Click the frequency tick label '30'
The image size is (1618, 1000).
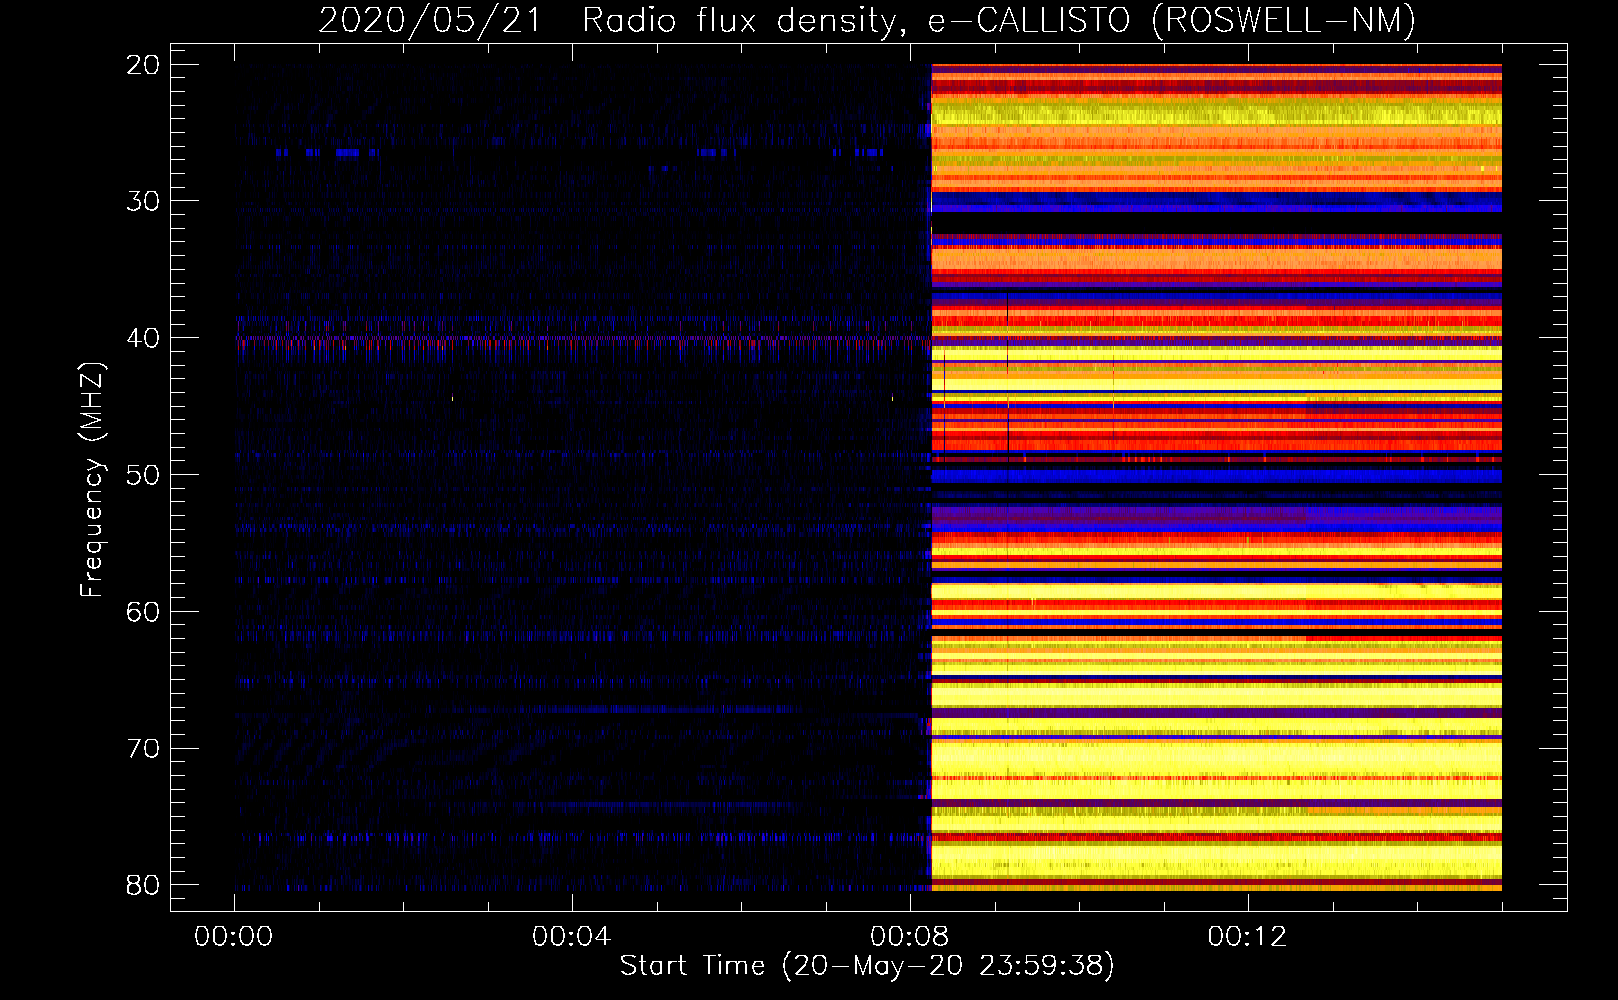pos(143,202)
